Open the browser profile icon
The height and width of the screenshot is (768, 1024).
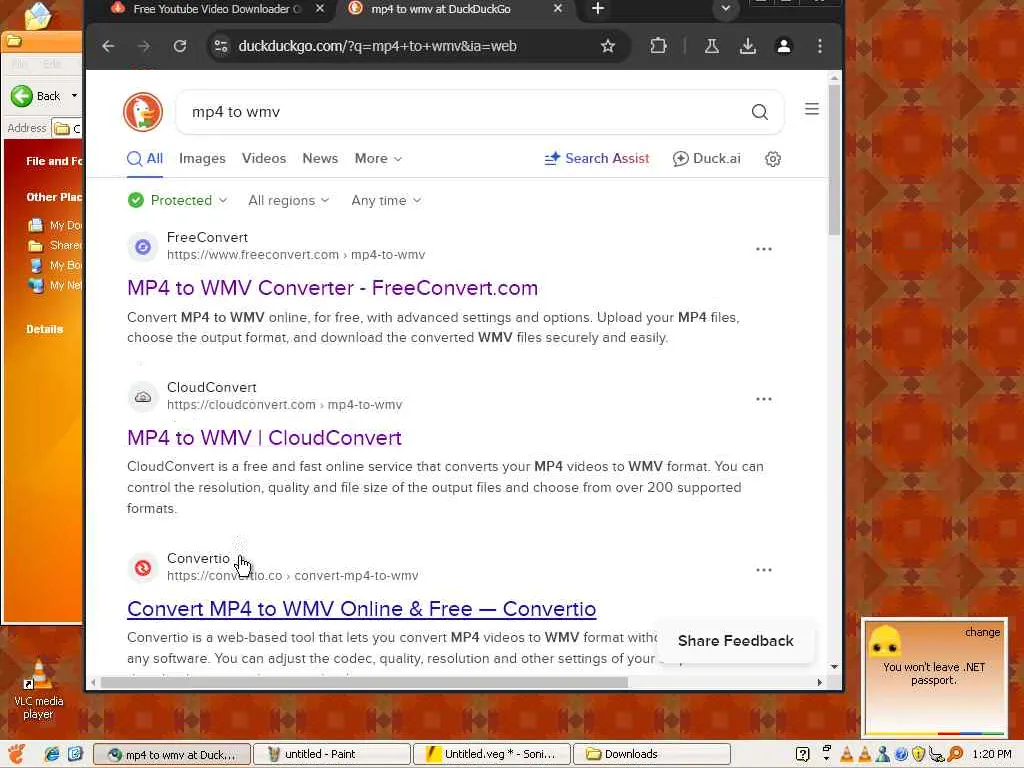click(784, 46)
